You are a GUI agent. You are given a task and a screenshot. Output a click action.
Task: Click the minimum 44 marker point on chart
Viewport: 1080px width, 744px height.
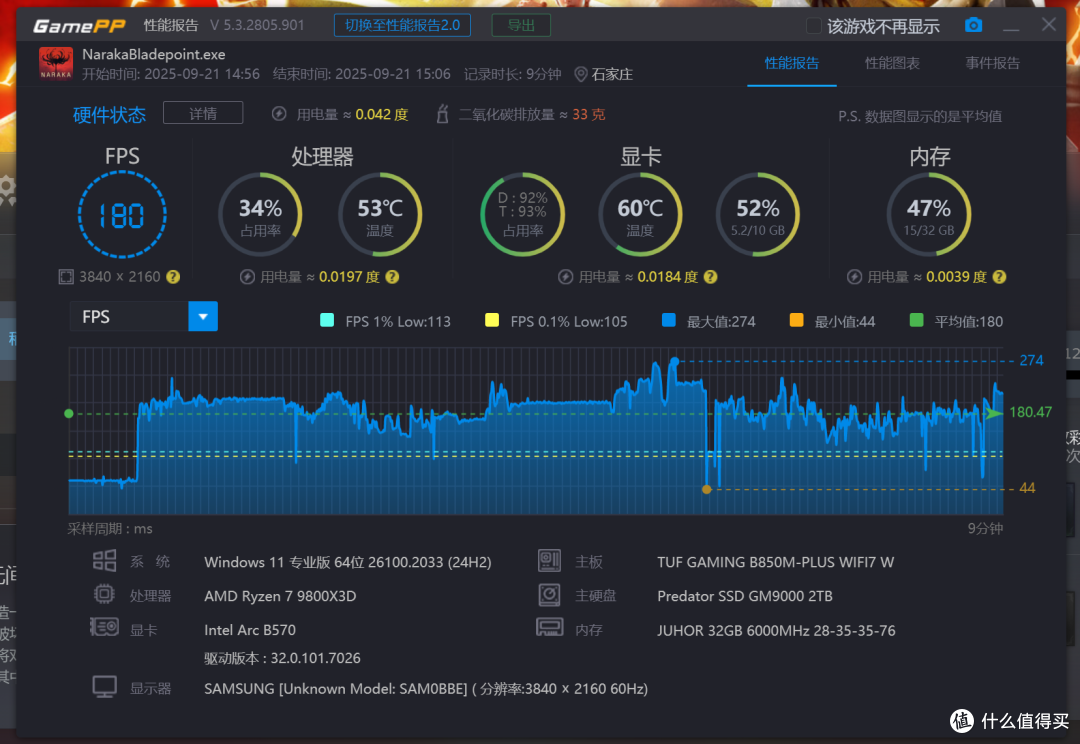tap(707, 489)
